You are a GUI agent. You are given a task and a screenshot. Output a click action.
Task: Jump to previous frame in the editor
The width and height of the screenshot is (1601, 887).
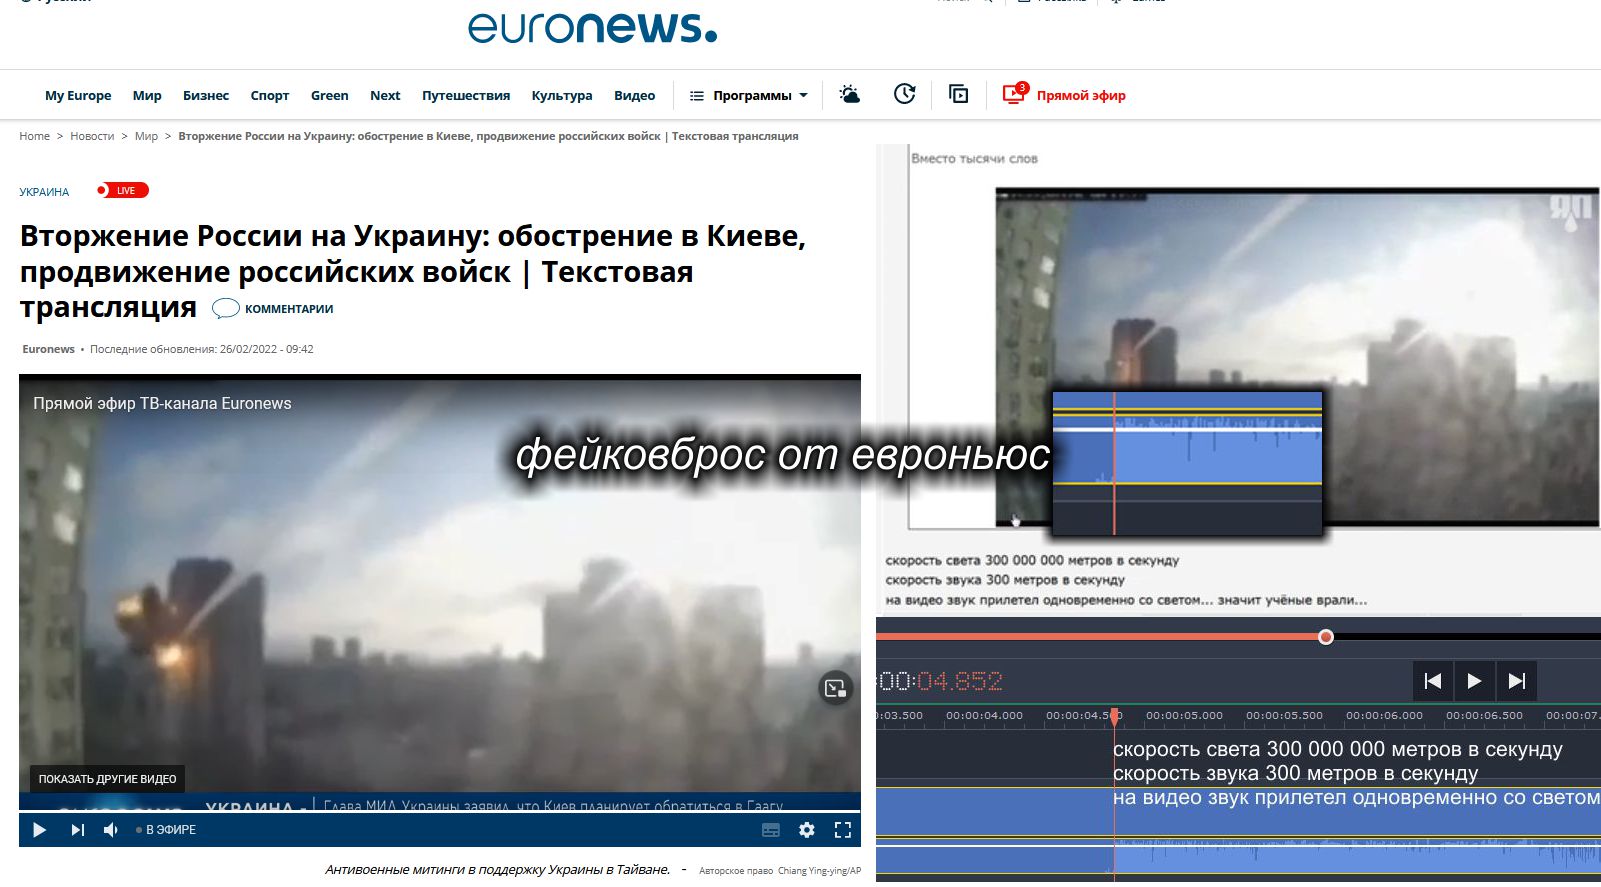point(1433,681)
